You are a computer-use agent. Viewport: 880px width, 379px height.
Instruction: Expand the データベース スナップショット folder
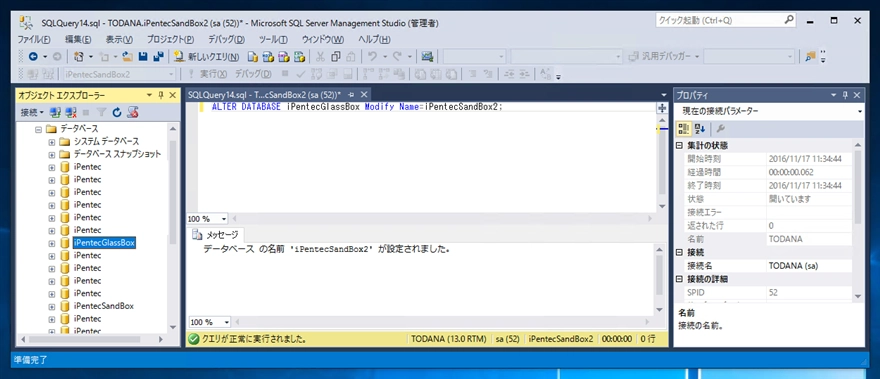(x=52, y=154)
